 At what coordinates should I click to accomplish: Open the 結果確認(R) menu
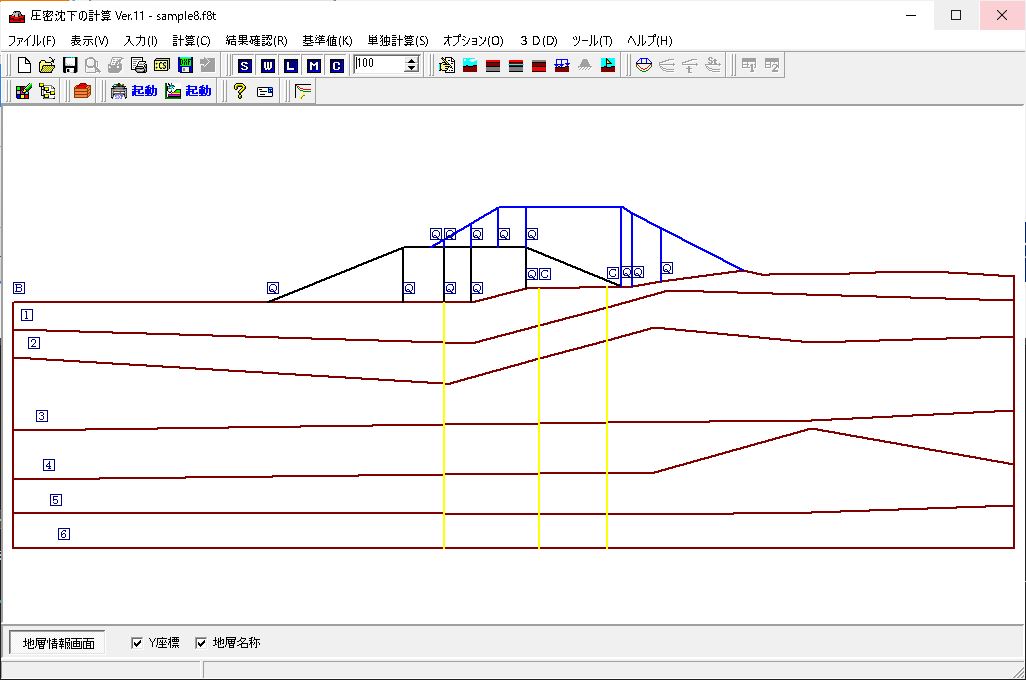[256, 41]
